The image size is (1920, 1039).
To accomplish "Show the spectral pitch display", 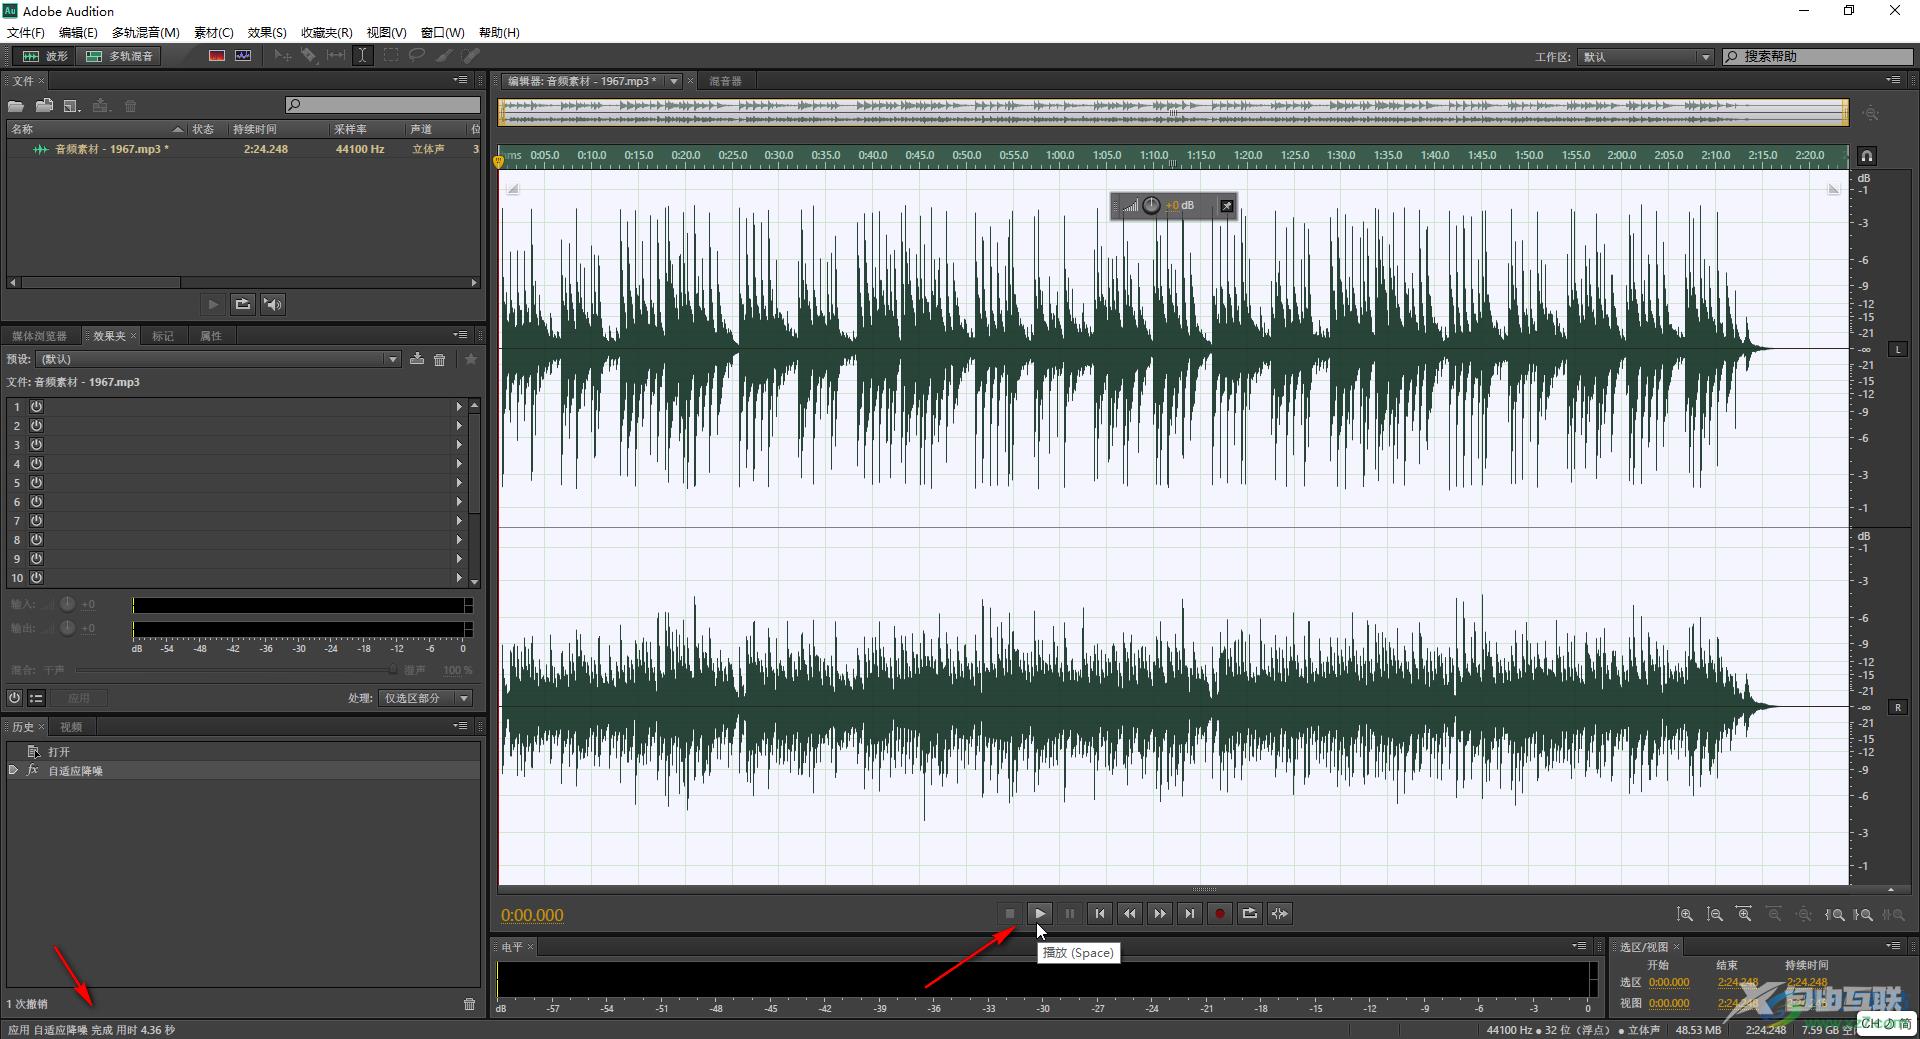I will coord(243,56).
